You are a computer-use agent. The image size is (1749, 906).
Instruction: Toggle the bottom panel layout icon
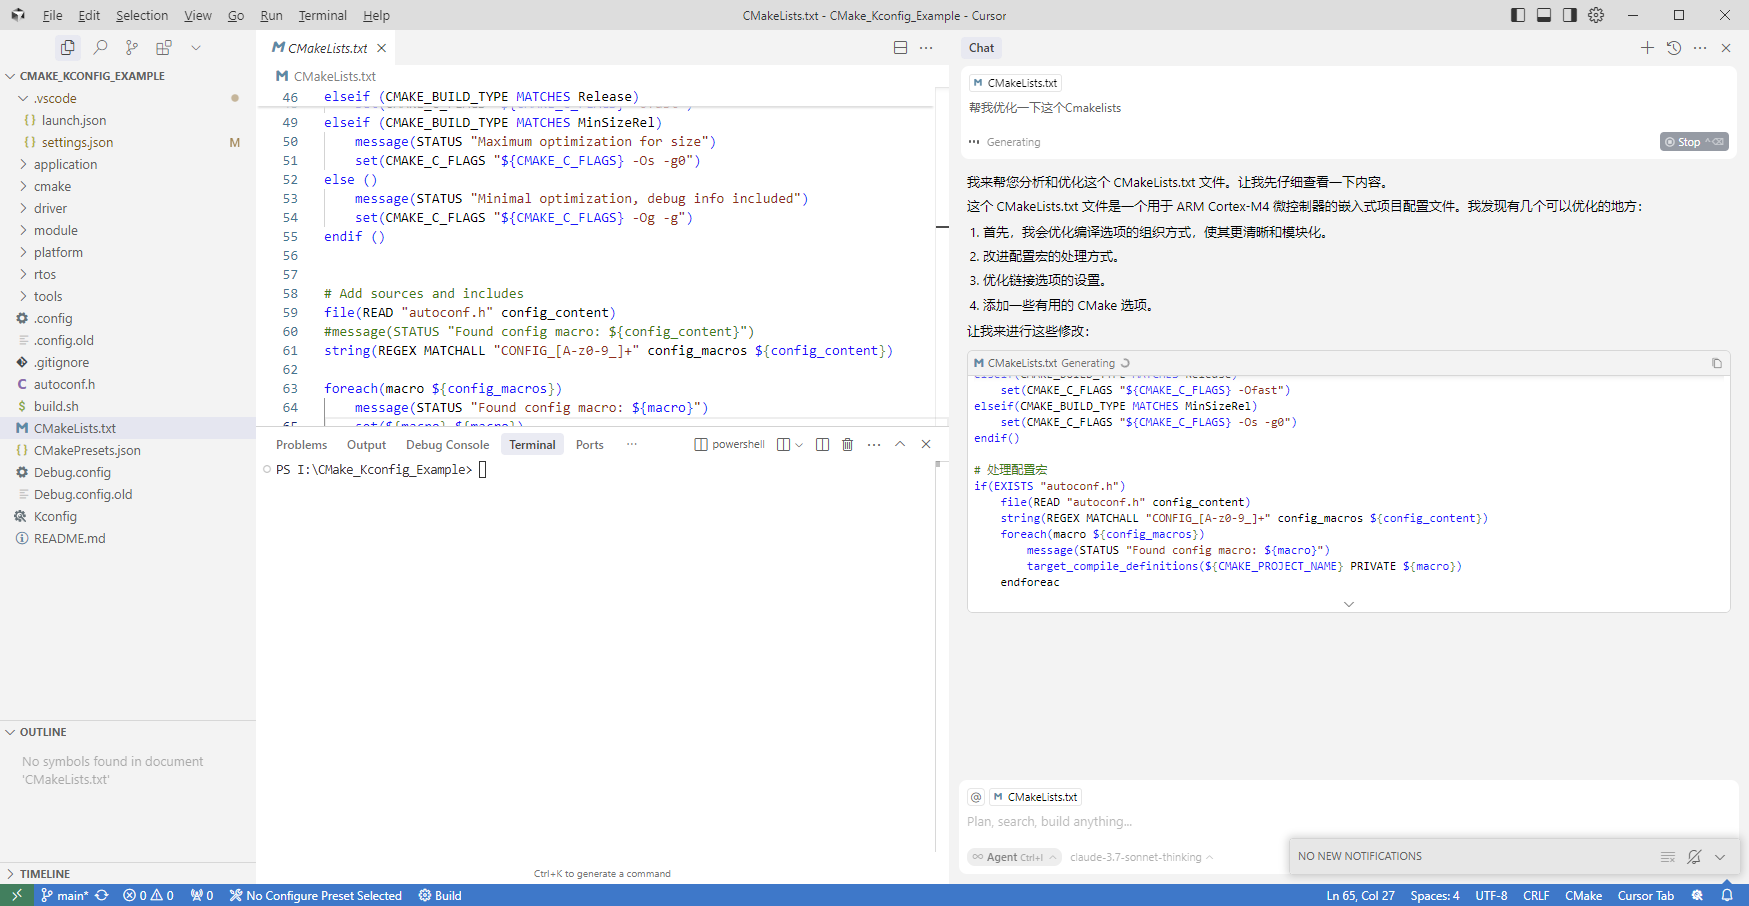pos(1544,15)
